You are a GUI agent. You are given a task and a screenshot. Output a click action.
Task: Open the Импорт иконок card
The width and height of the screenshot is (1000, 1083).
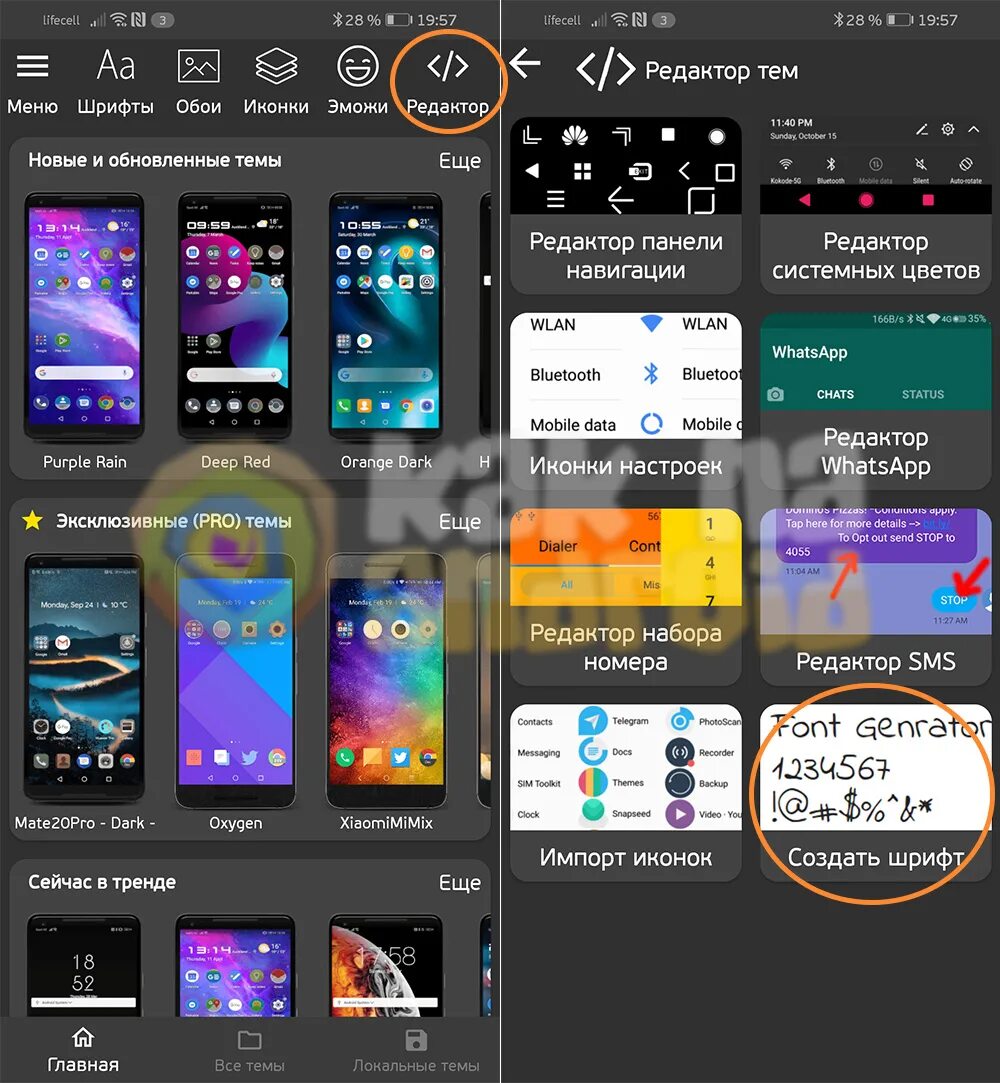626,792
